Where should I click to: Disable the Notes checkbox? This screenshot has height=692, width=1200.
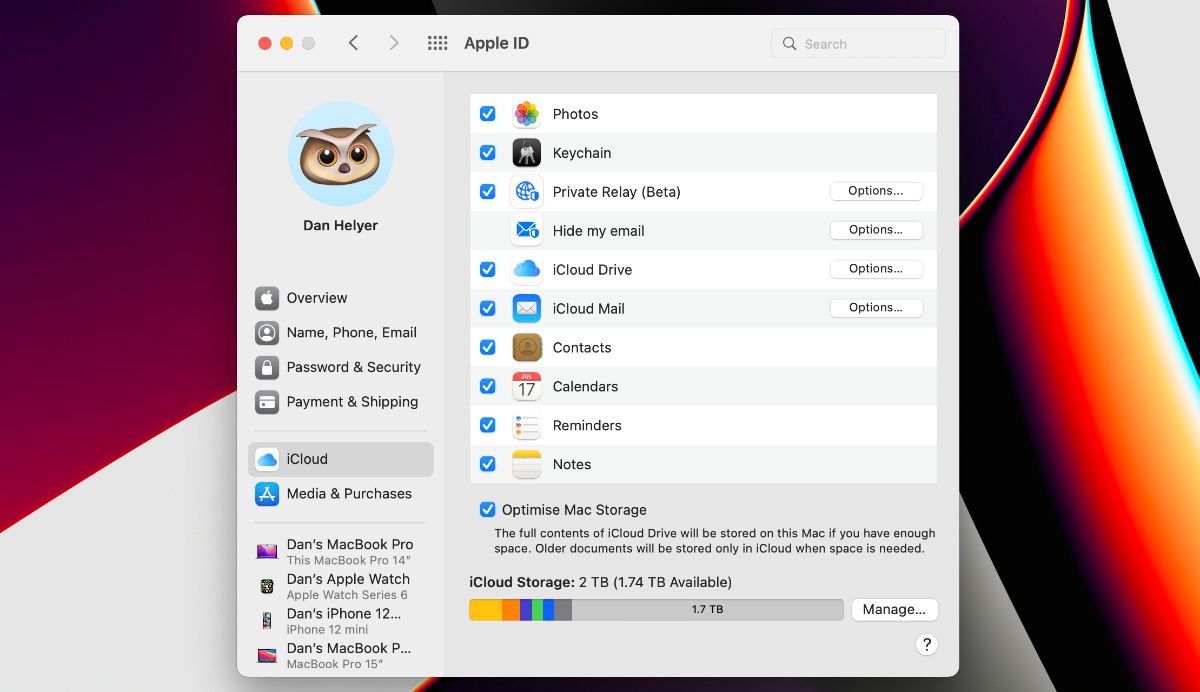click(x=488, y=464)
